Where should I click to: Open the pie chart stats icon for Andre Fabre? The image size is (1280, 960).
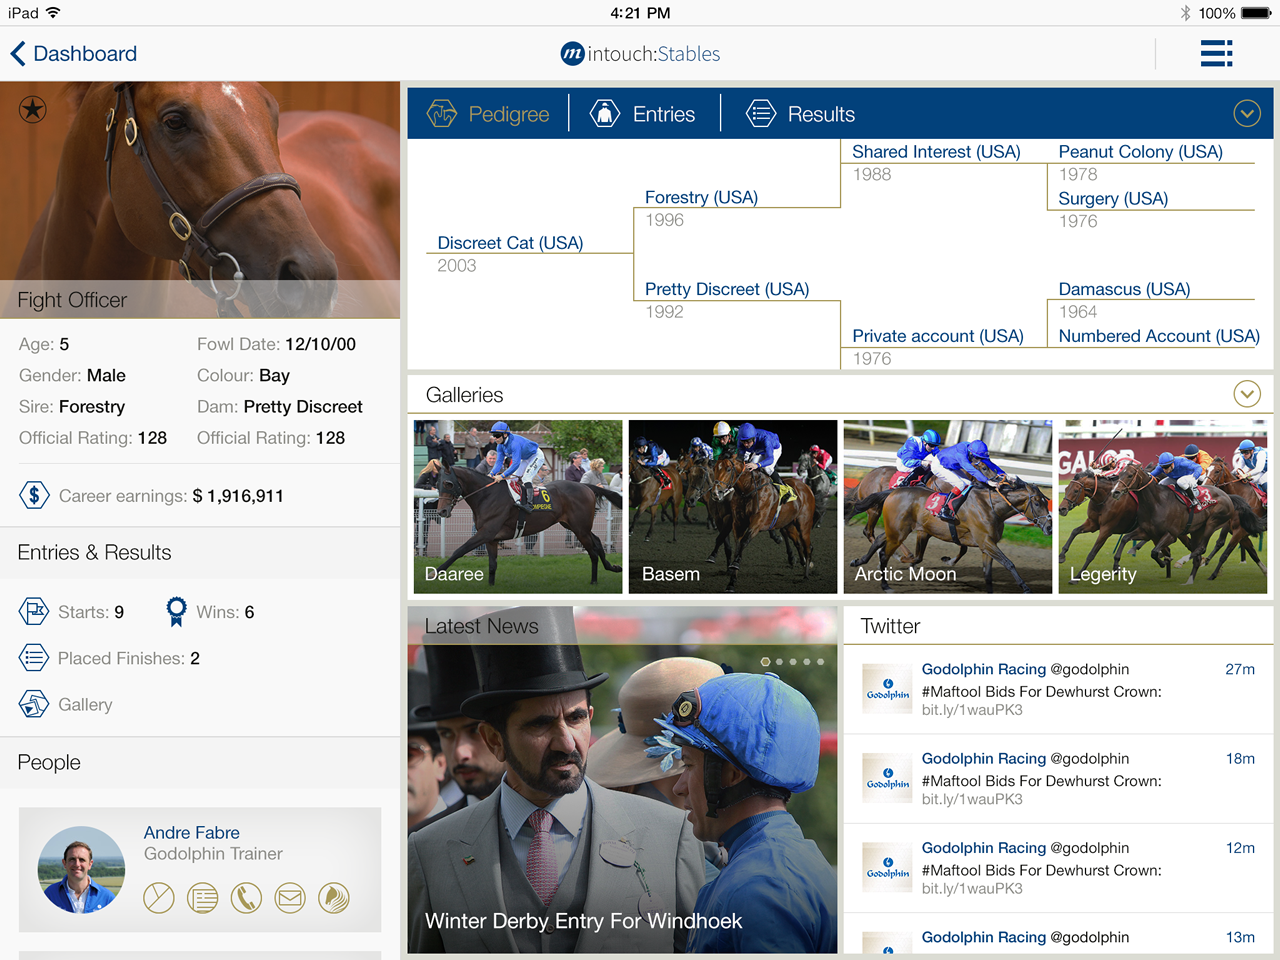pos(159,898)
